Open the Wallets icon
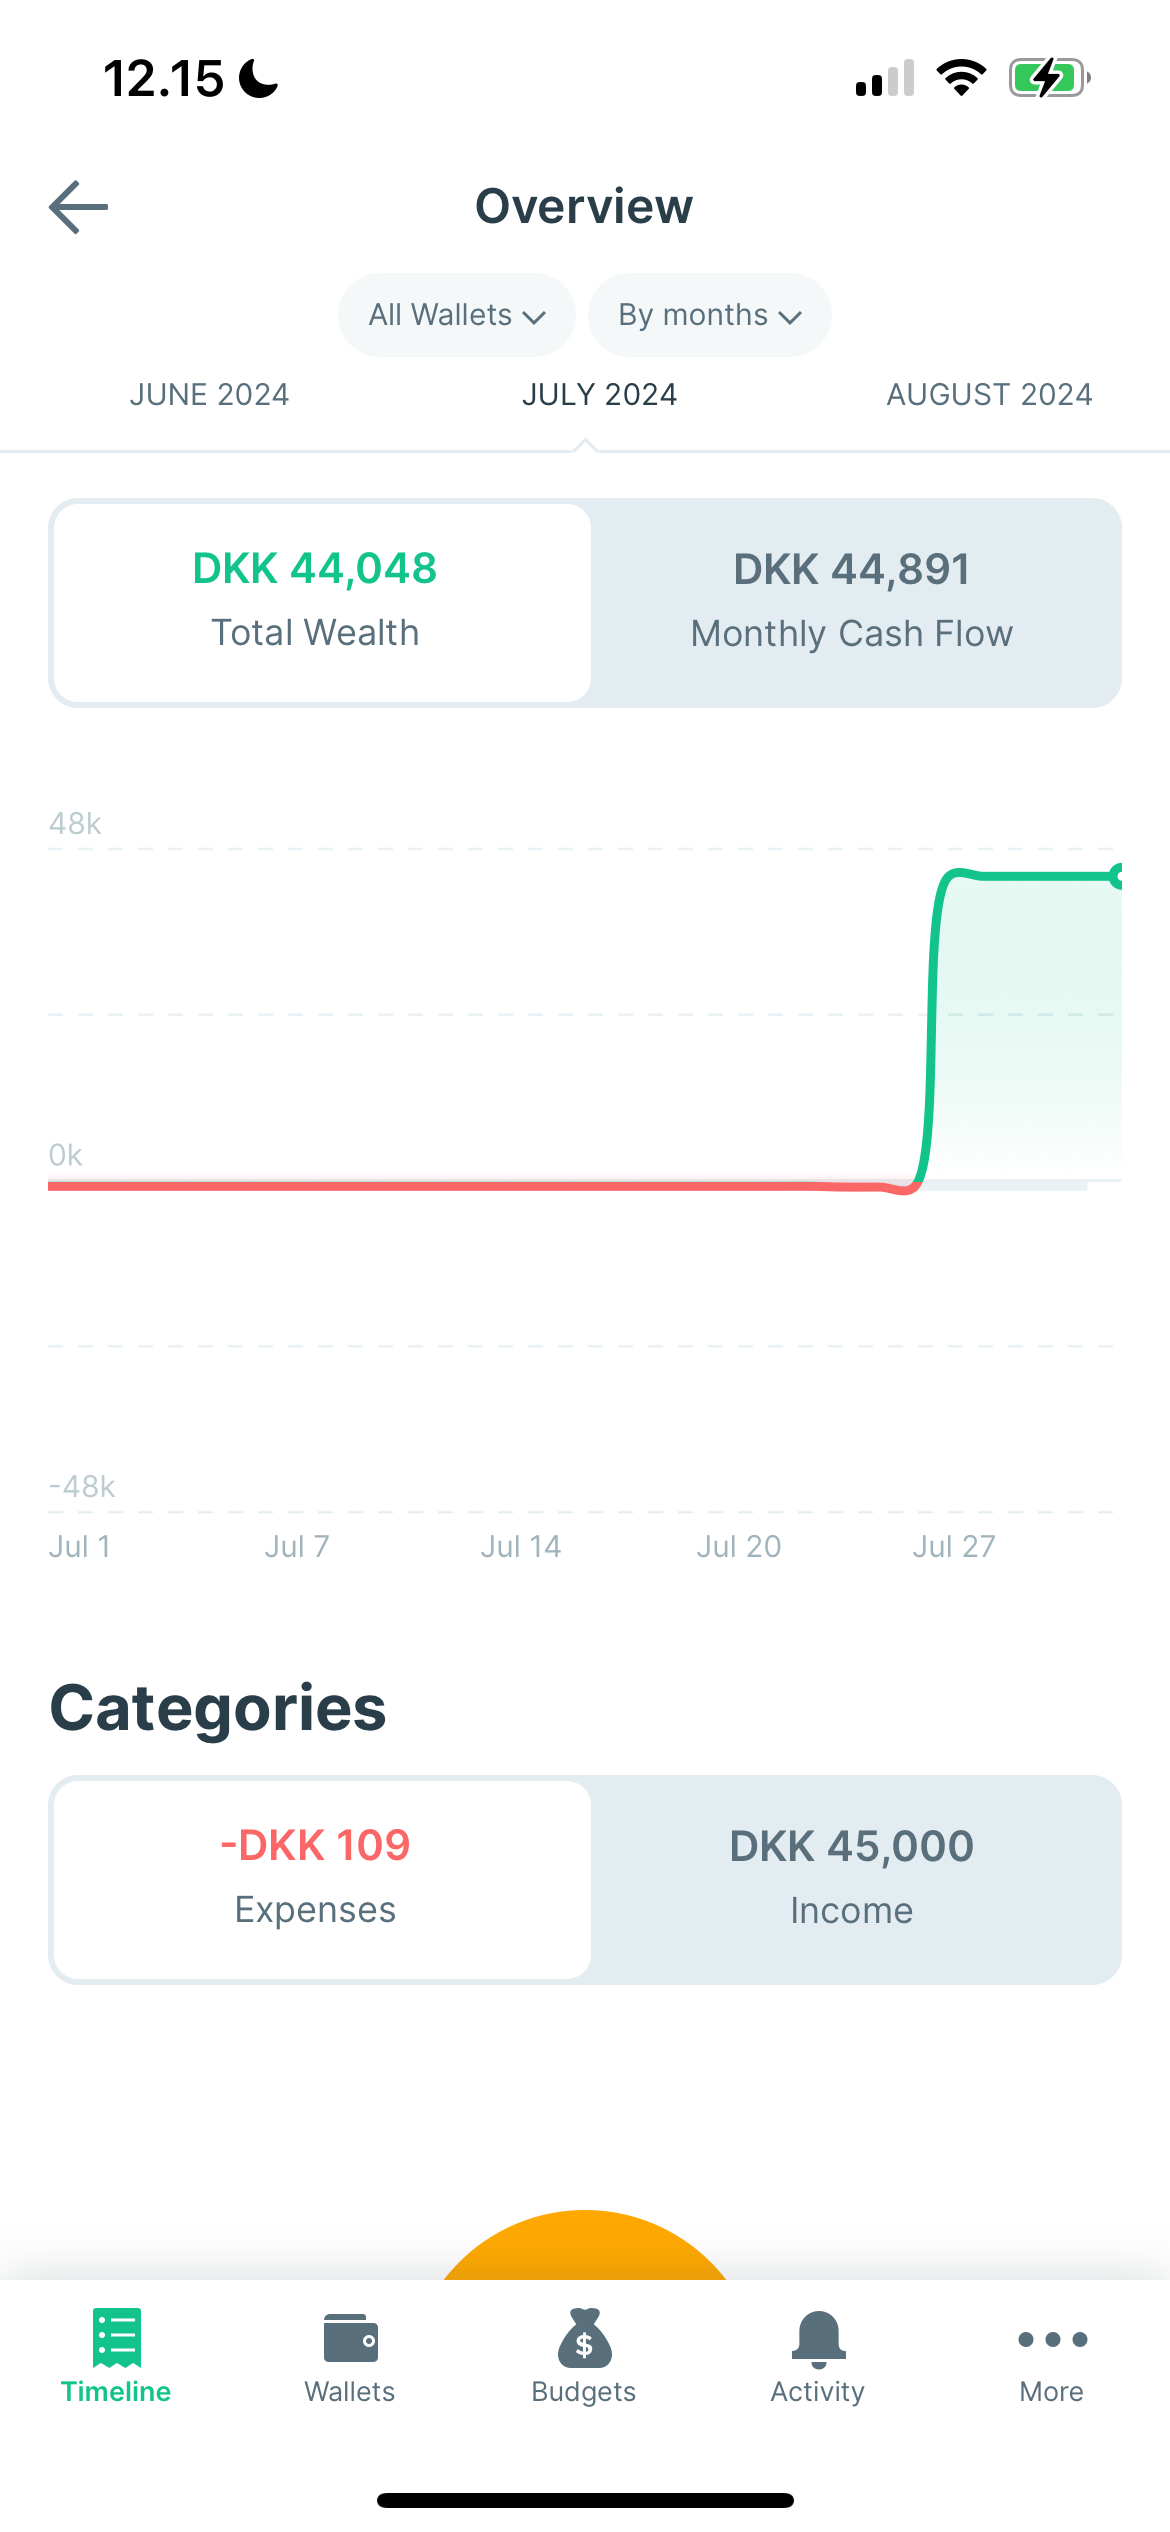This screenshot has height=2532, width=1170. [350, 2338]
